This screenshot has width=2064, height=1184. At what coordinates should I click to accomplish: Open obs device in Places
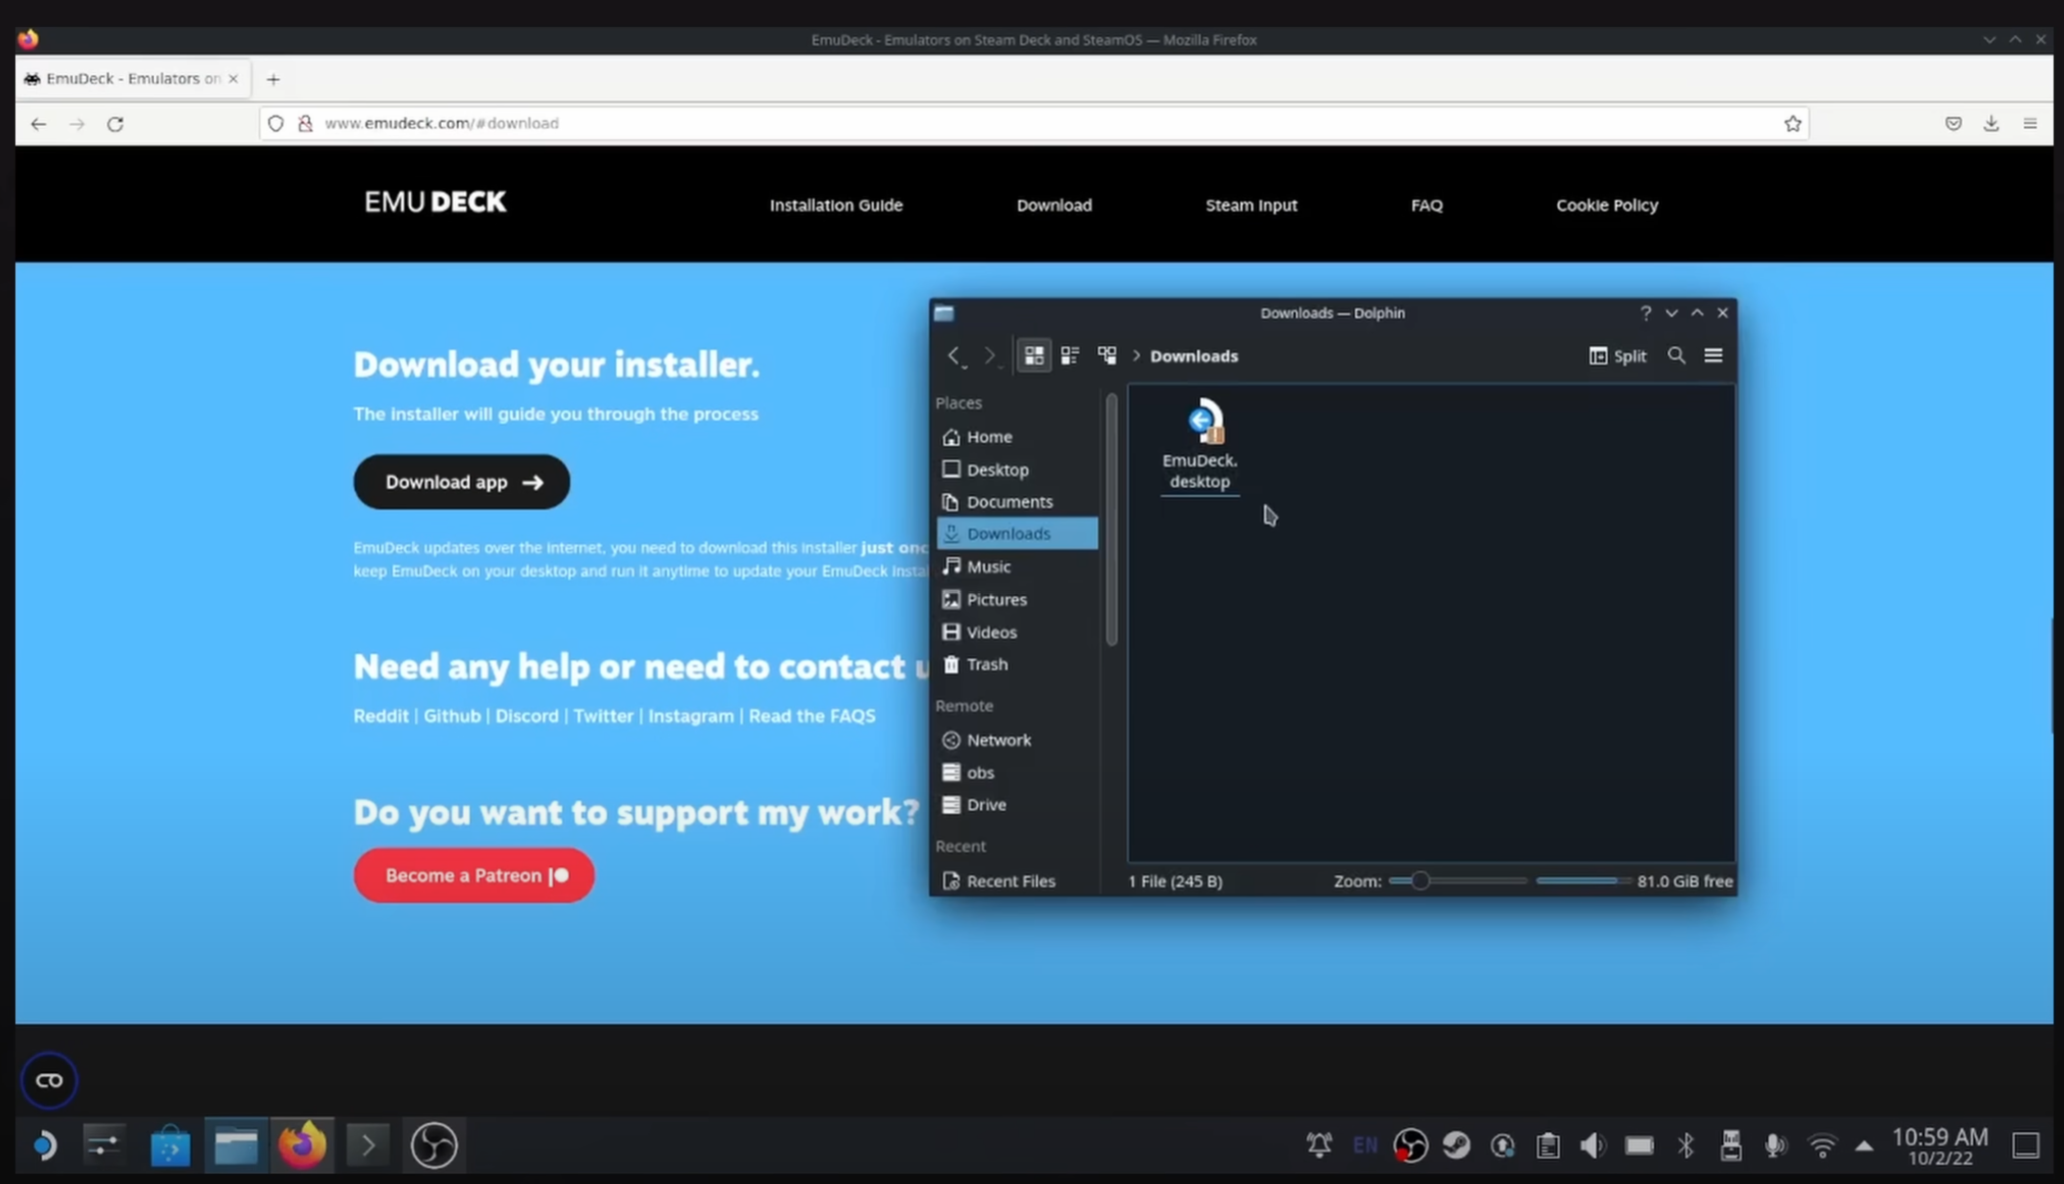click(1016, 772)
